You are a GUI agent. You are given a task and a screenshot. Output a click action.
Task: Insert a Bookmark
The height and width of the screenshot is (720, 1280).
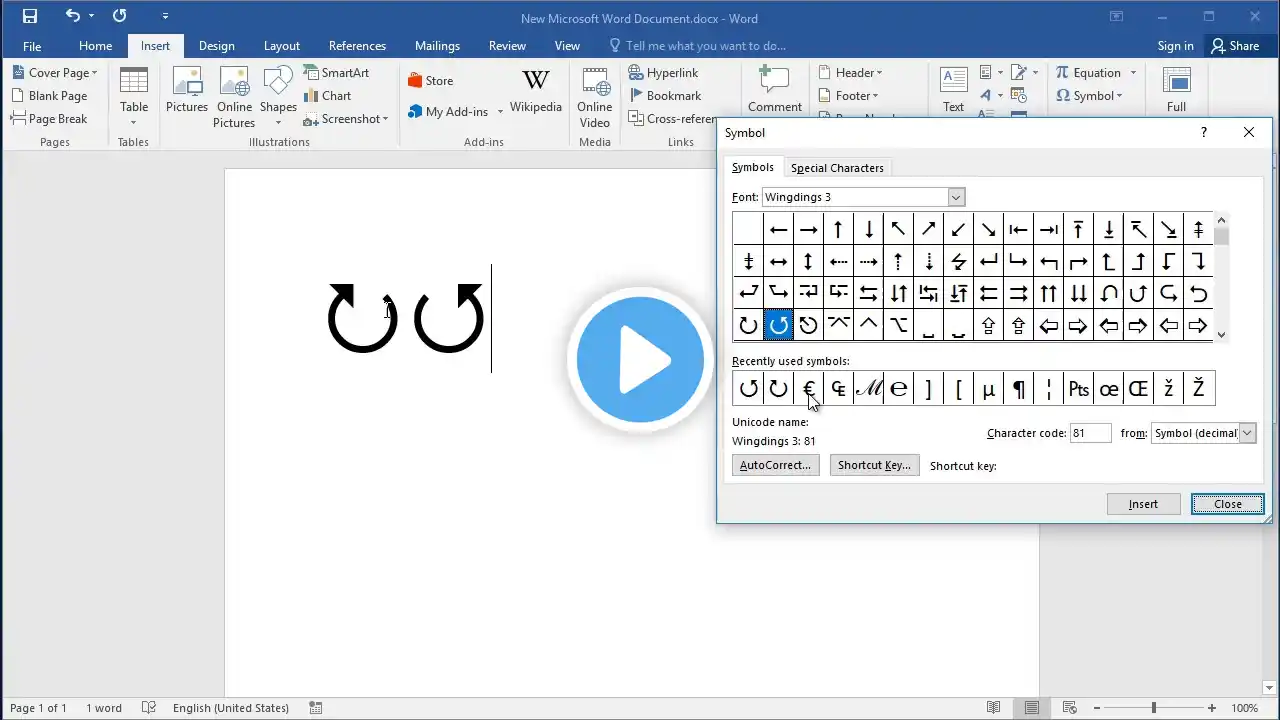pos(665,96)
